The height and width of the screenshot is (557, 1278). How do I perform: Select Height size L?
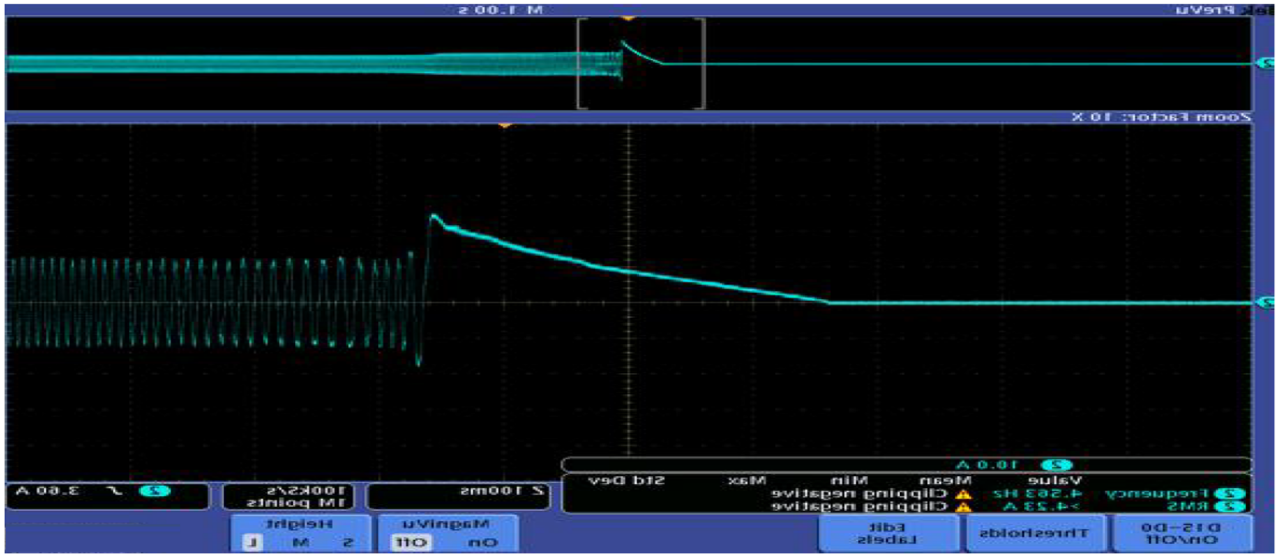251,542
